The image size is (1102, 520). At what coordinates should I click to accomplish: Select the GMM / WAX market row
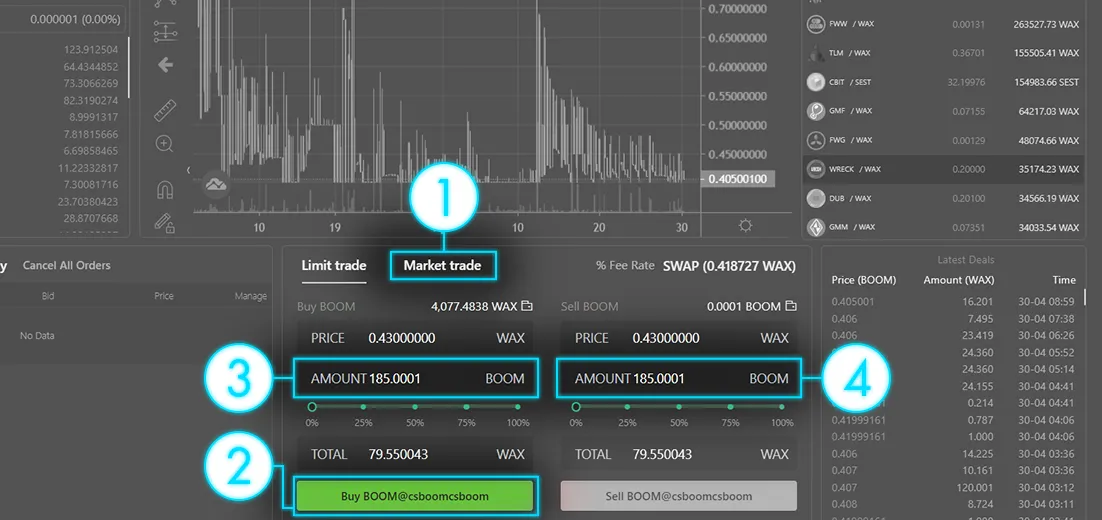(x=942, y=227)
